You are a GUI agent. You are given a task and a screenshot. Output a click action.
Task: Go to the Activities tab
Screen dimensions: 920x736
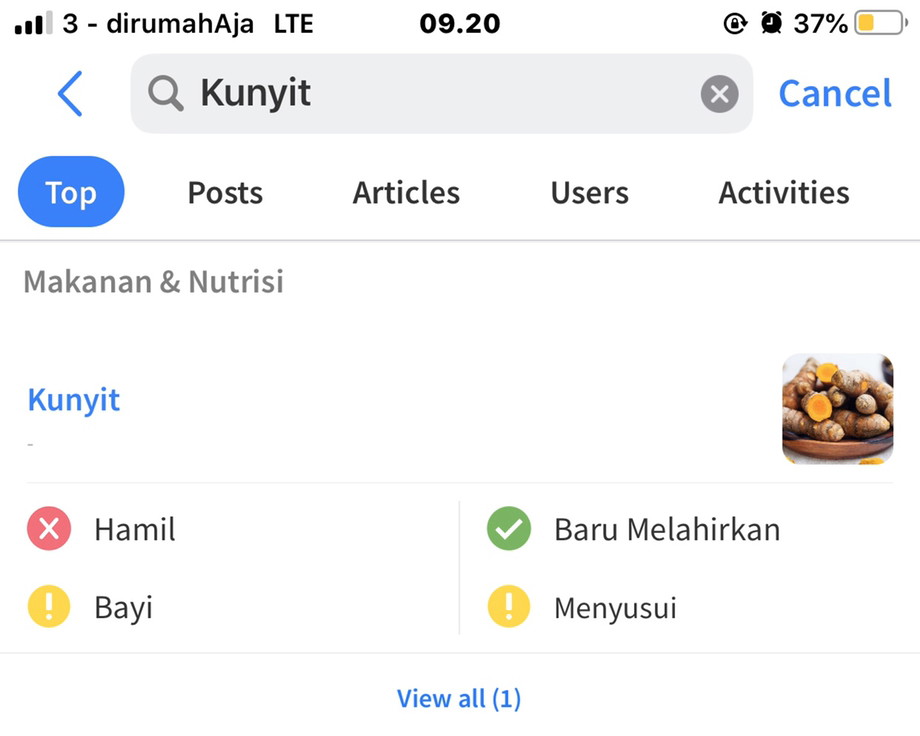(x=784, y=192)
